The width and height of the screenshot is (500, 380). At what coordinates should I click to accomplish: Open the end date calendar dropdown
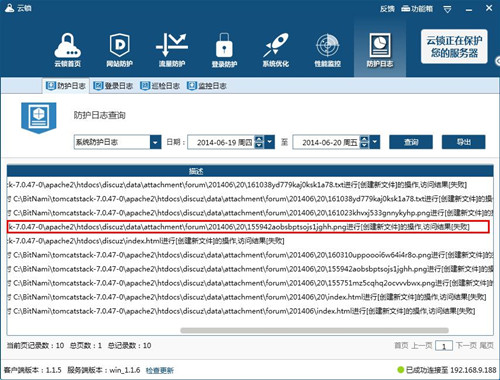(x=375, y=142)
